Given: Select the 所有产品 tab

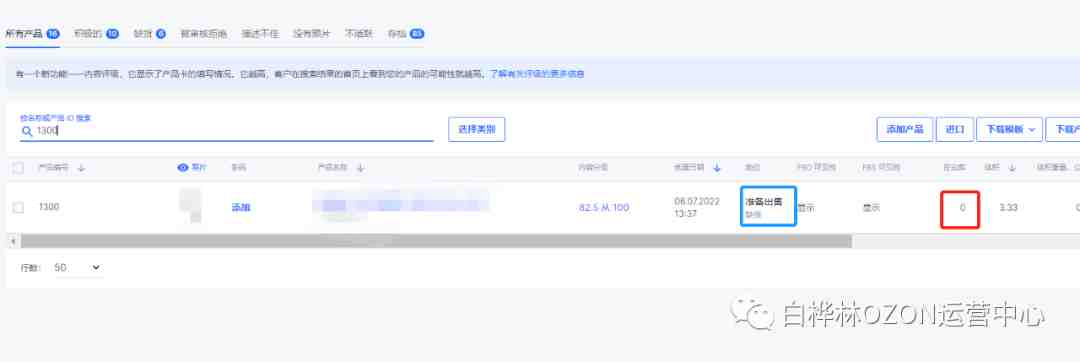Looking at the screenshot, I should point(32,34).
